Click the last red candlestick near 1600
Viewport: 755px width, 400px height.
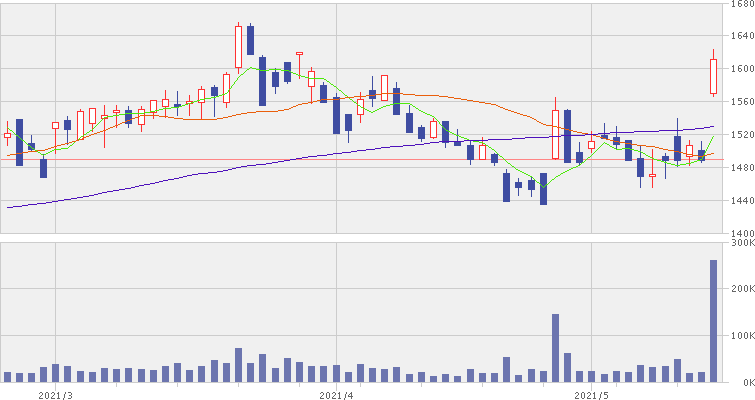714,77
